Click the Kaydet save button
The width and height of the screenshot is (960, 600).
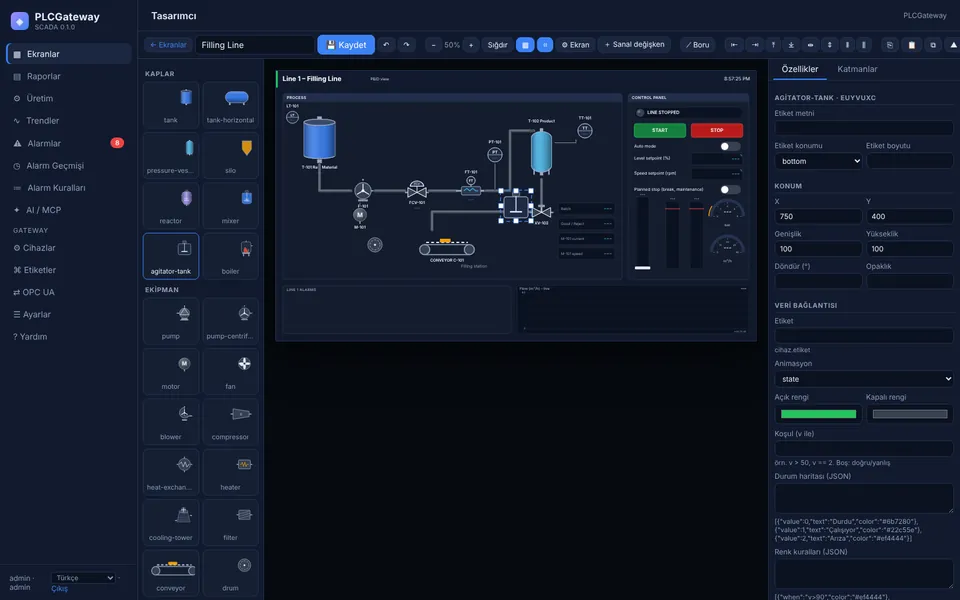(x=346, y=45)
